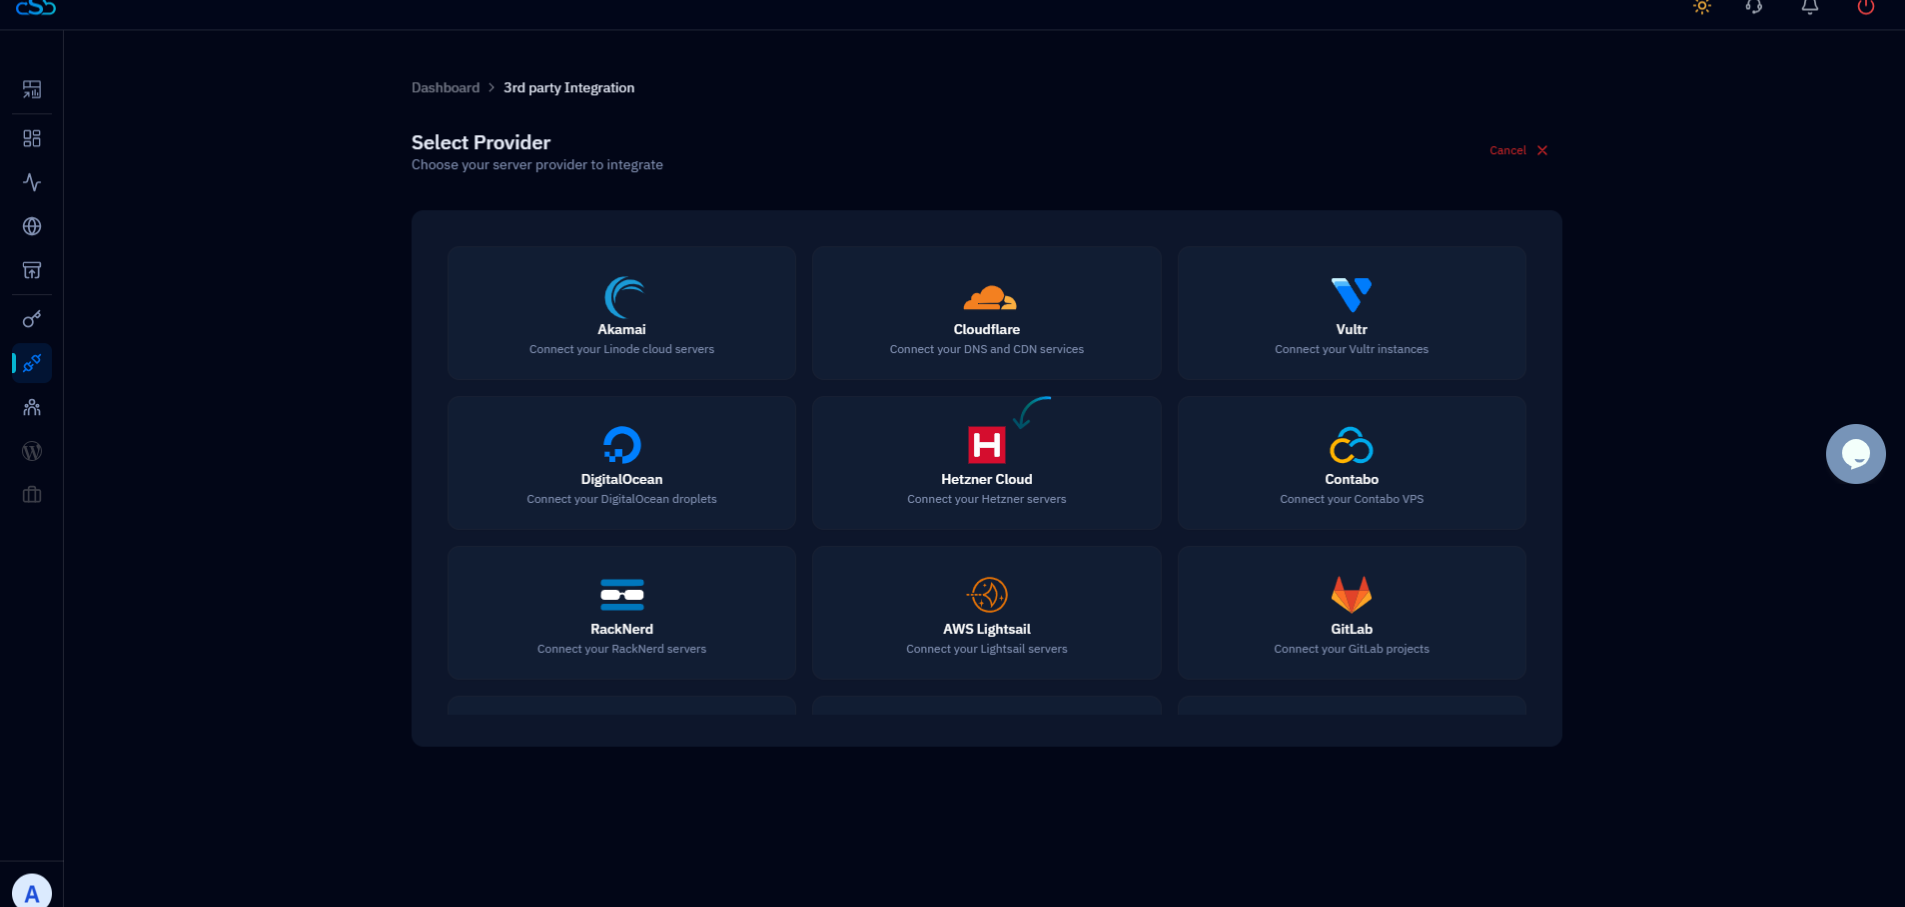1905x907 pixels.
Task: Open the live chat bubble
Action: 1856,454
